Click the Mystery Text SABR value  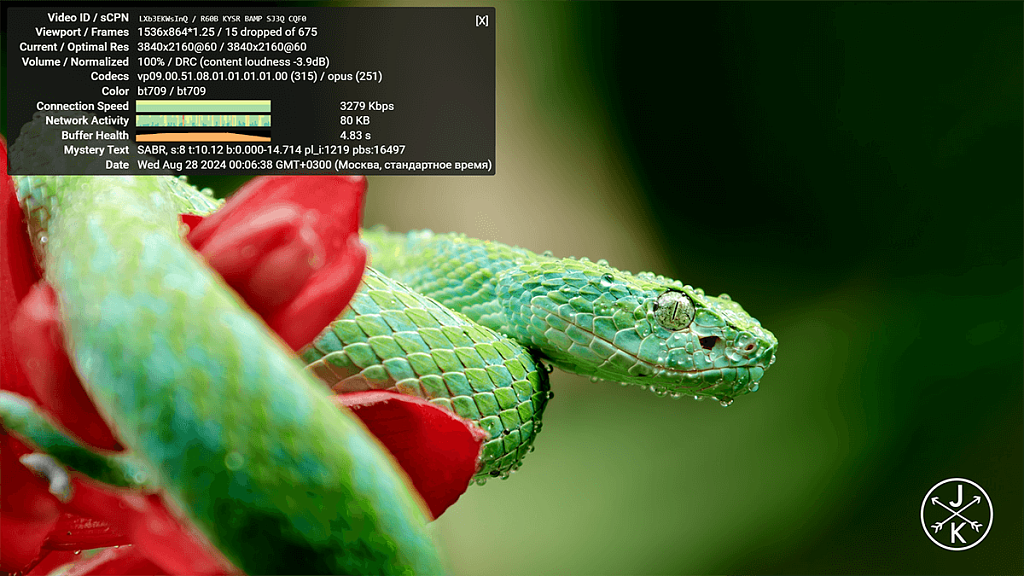coord(271,150)
